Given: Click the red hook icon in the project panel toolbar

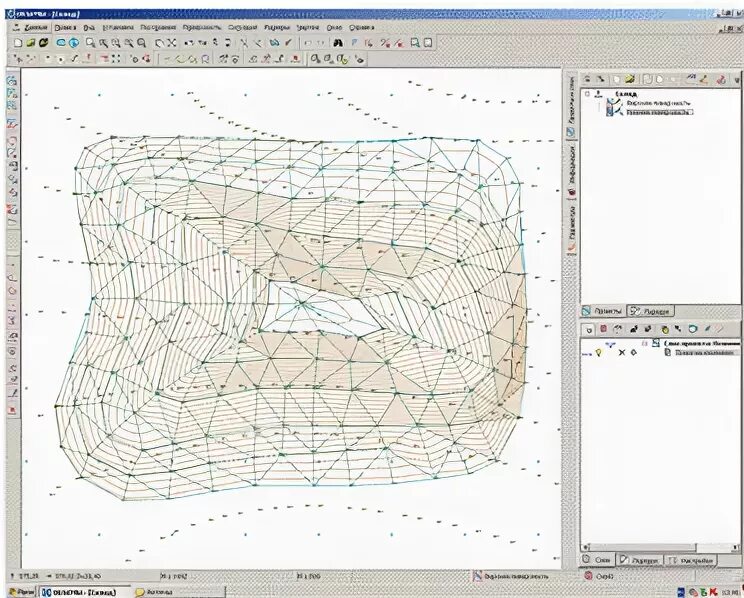Looking at the screenshot, I should [721, 79].
